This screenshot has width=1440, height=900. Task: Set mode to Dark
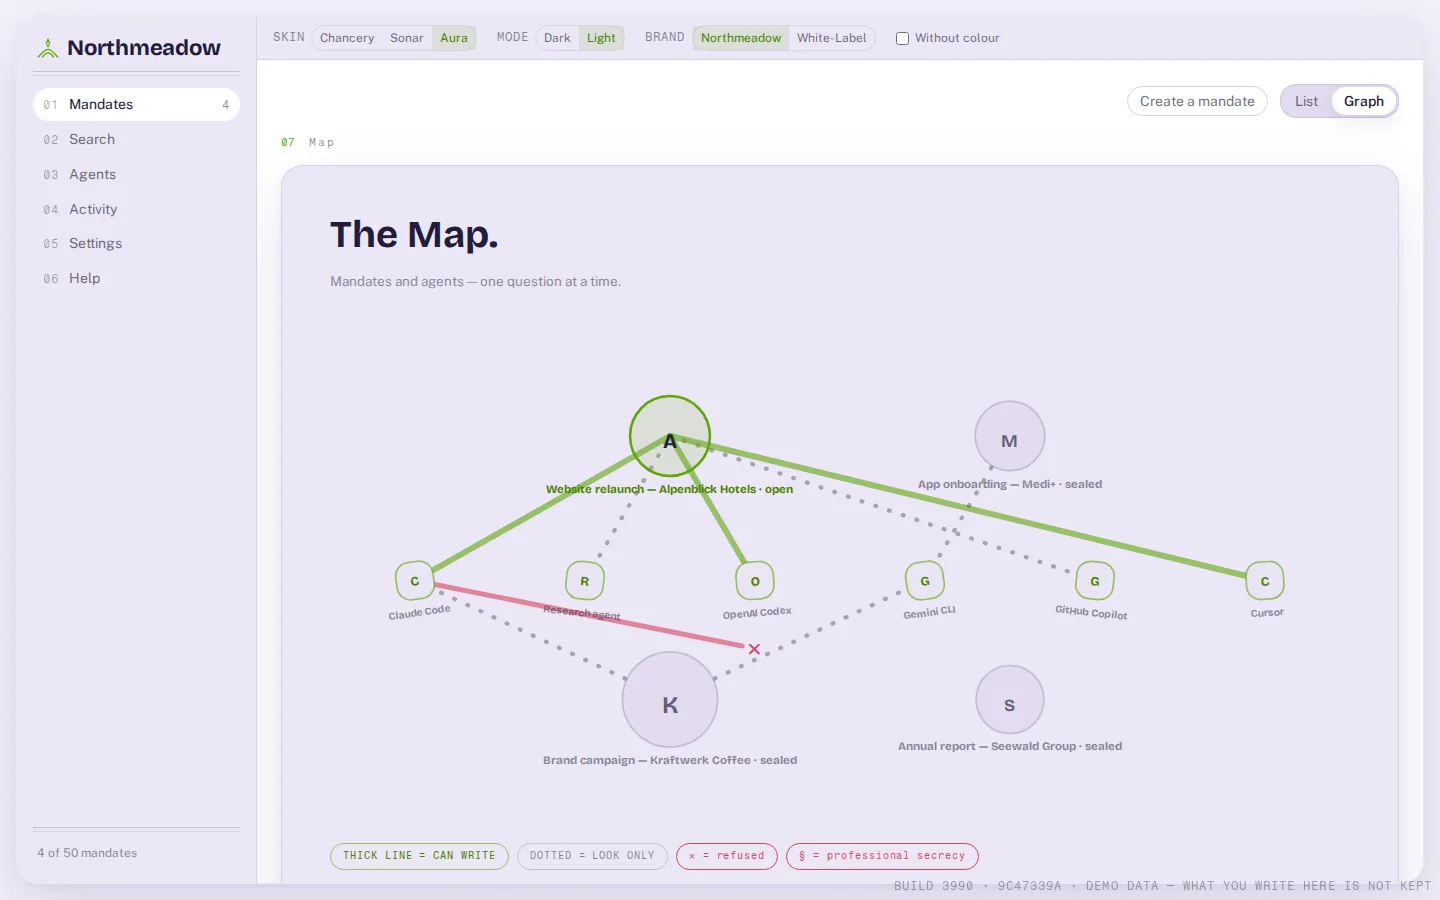point(557,38)
